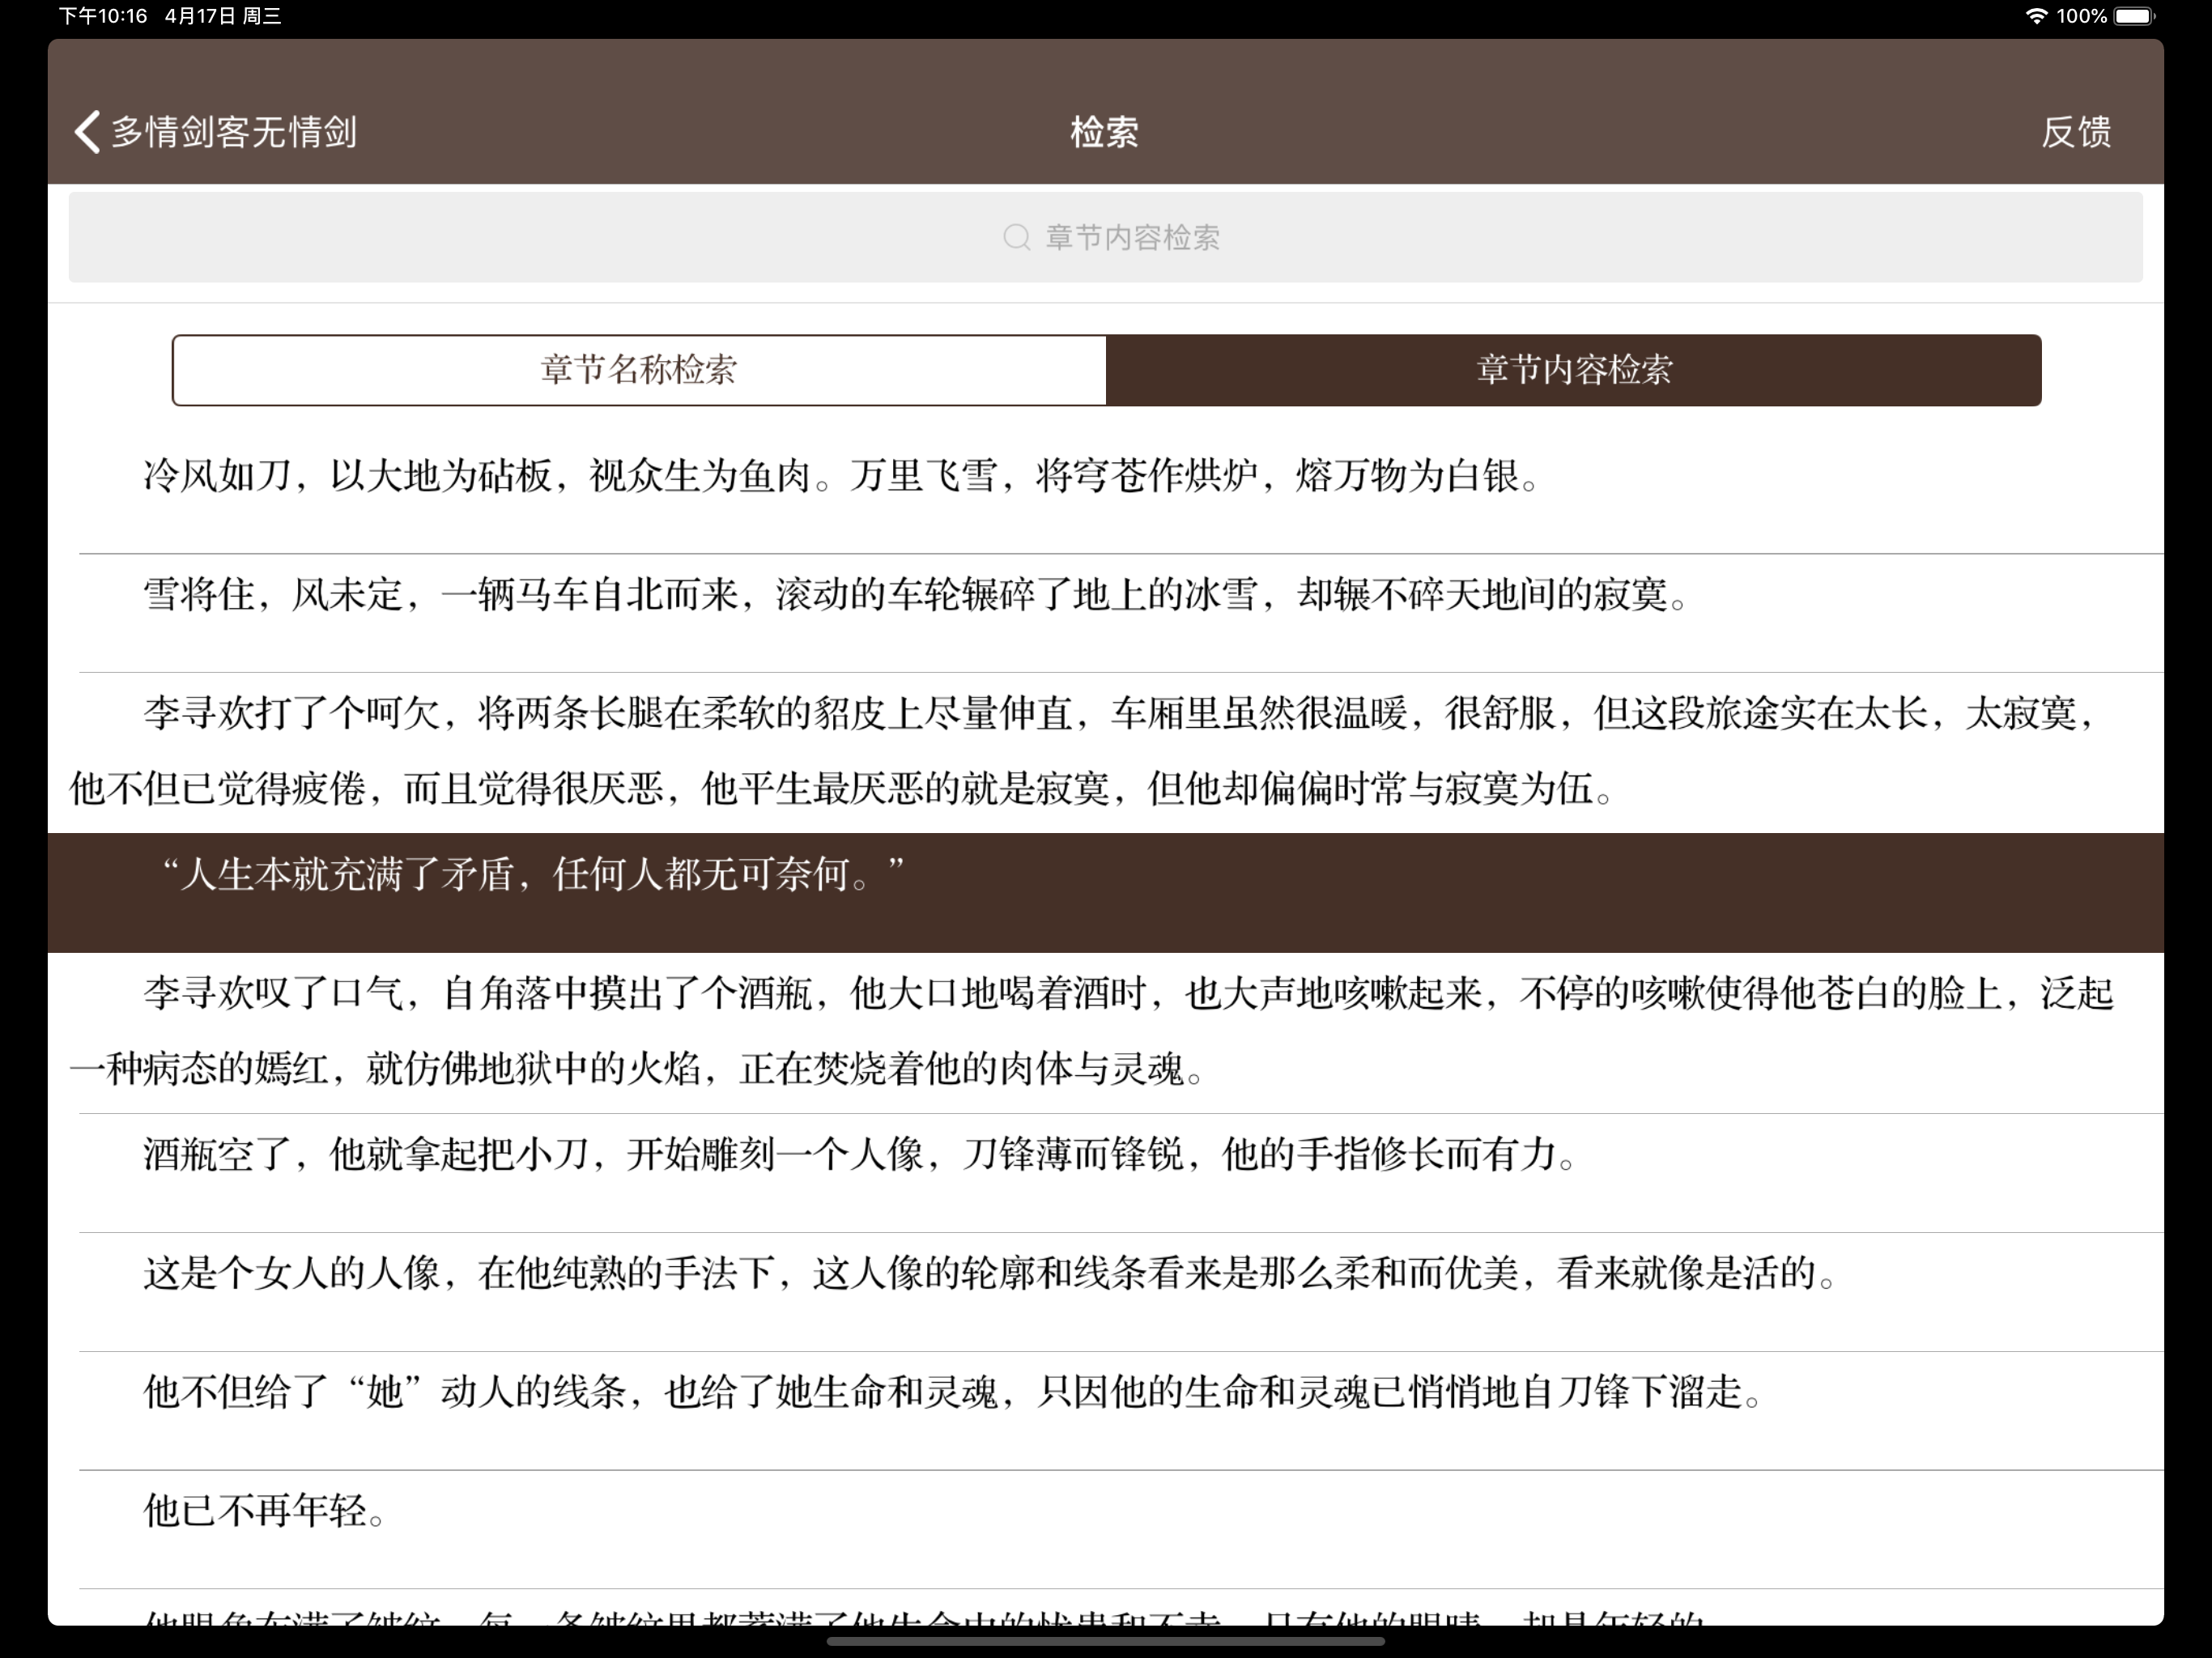Tap the 下午10:16 status bar time

103,16
